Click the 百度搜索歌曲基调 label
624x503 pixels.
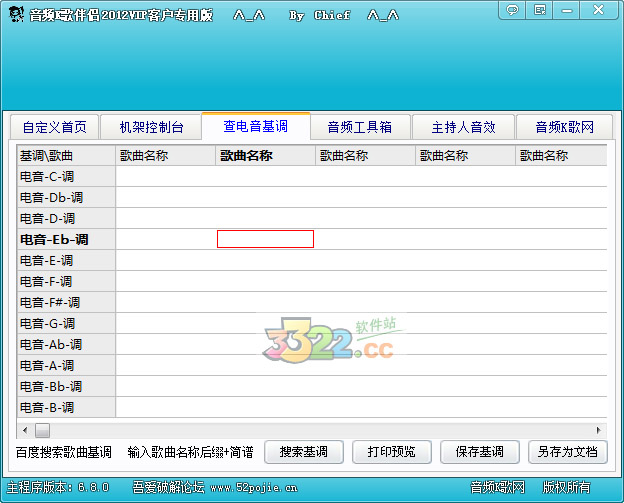64,452
